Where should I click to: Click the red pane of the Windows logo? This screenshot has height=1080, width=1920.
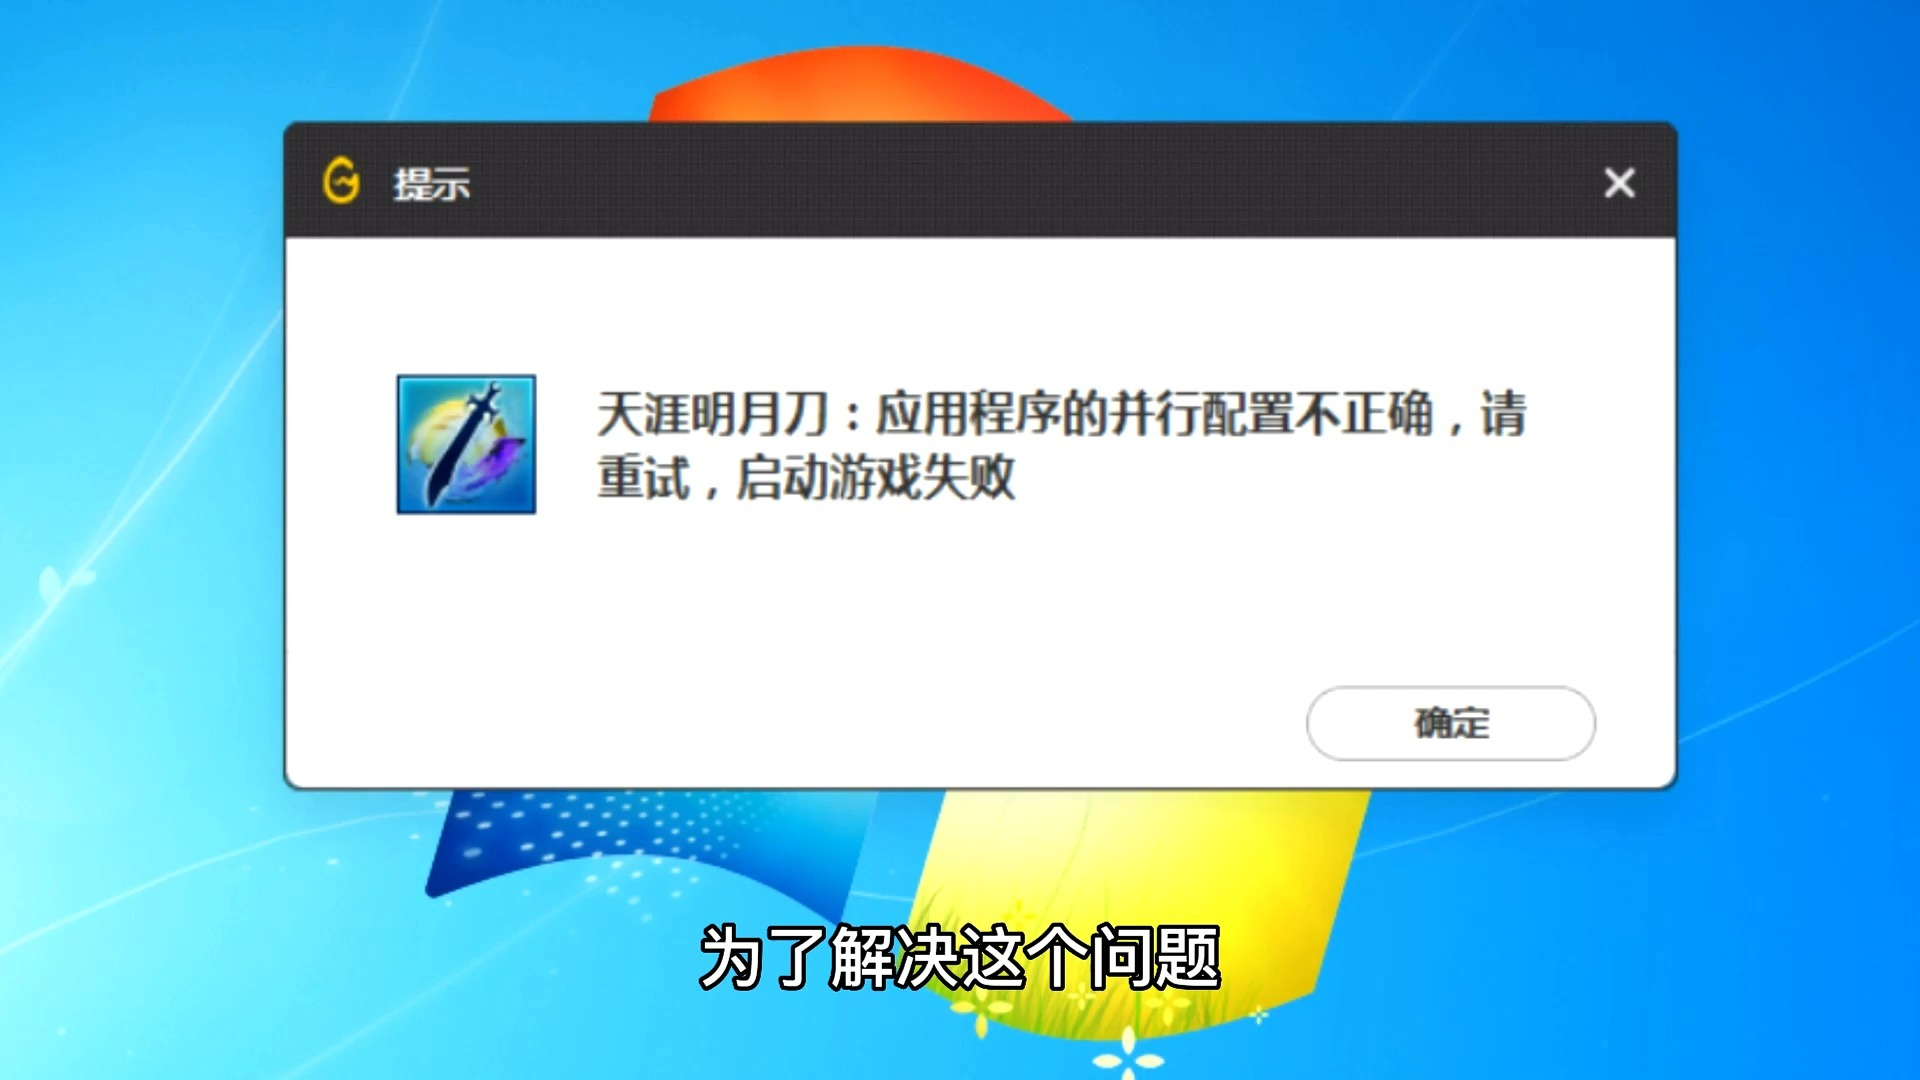click(x=860, y=83)
